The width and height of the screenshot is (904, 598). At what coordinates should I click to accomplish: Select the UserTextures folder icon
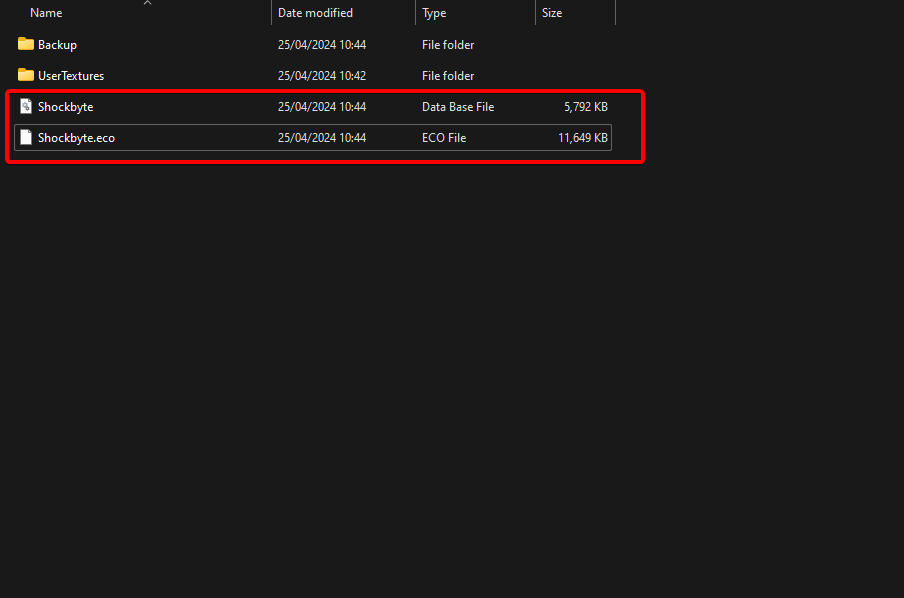coord(25,75)
